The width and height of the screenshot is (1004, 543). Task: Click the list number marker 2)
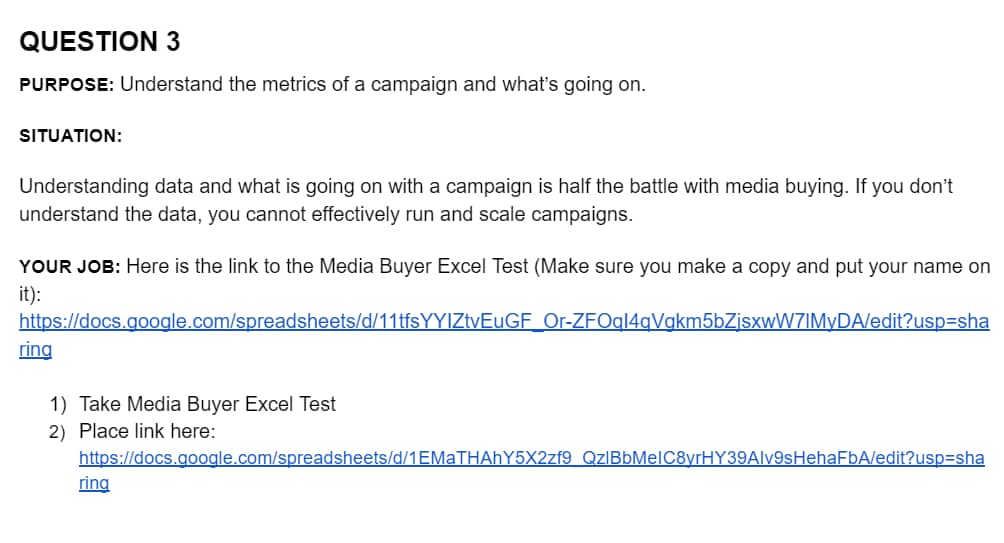tap(58, 432)
